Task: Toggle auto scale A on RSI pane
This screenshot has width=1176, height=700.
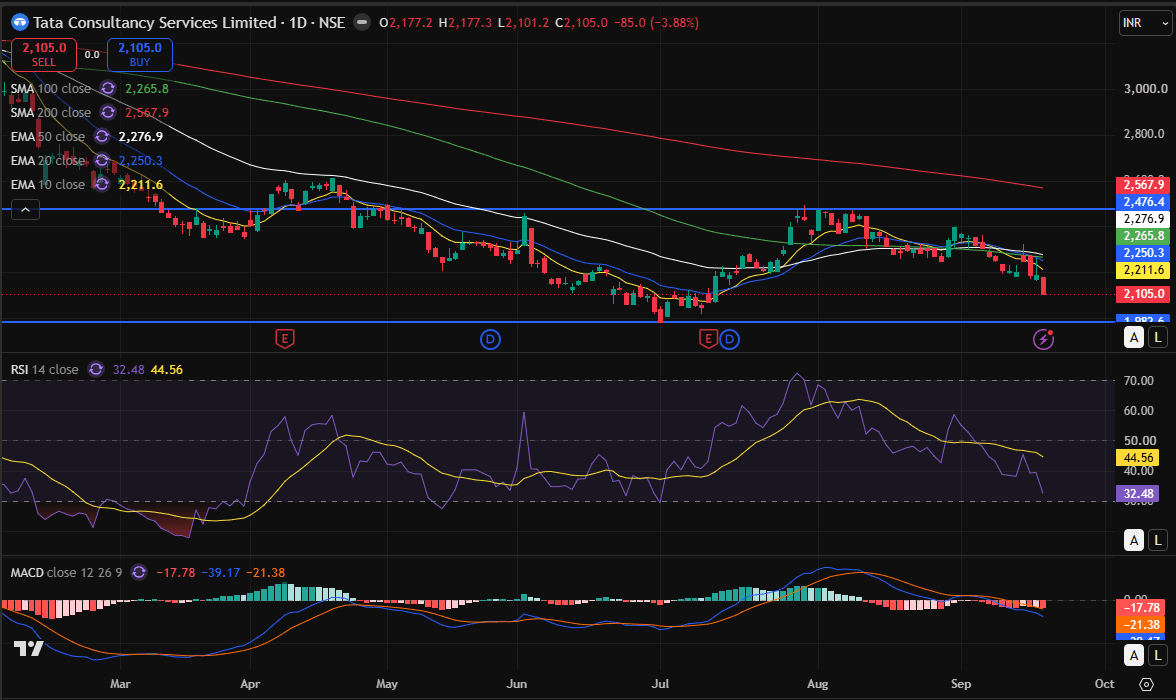Action: pyautogui.click(x=1134, y=540)
